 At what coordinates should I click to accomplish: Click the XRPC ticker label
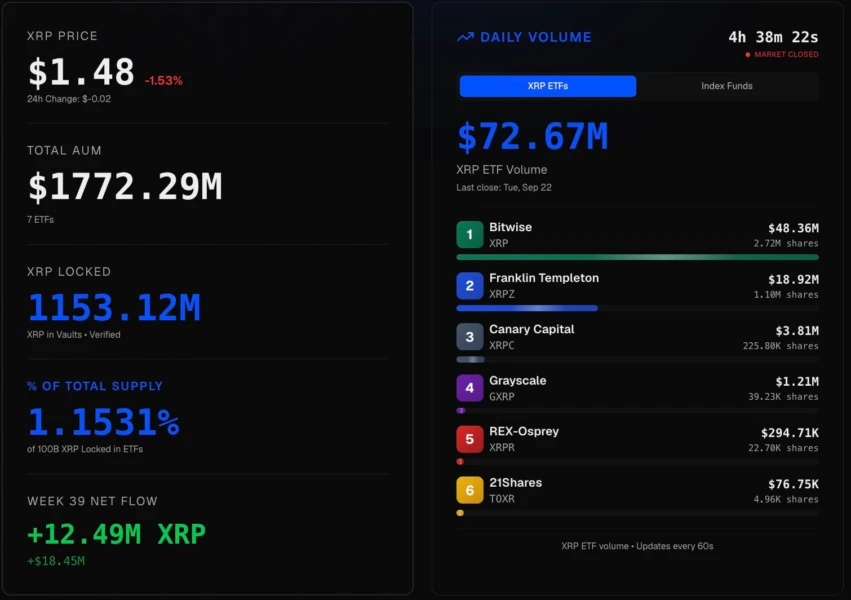tap(501, 345)
